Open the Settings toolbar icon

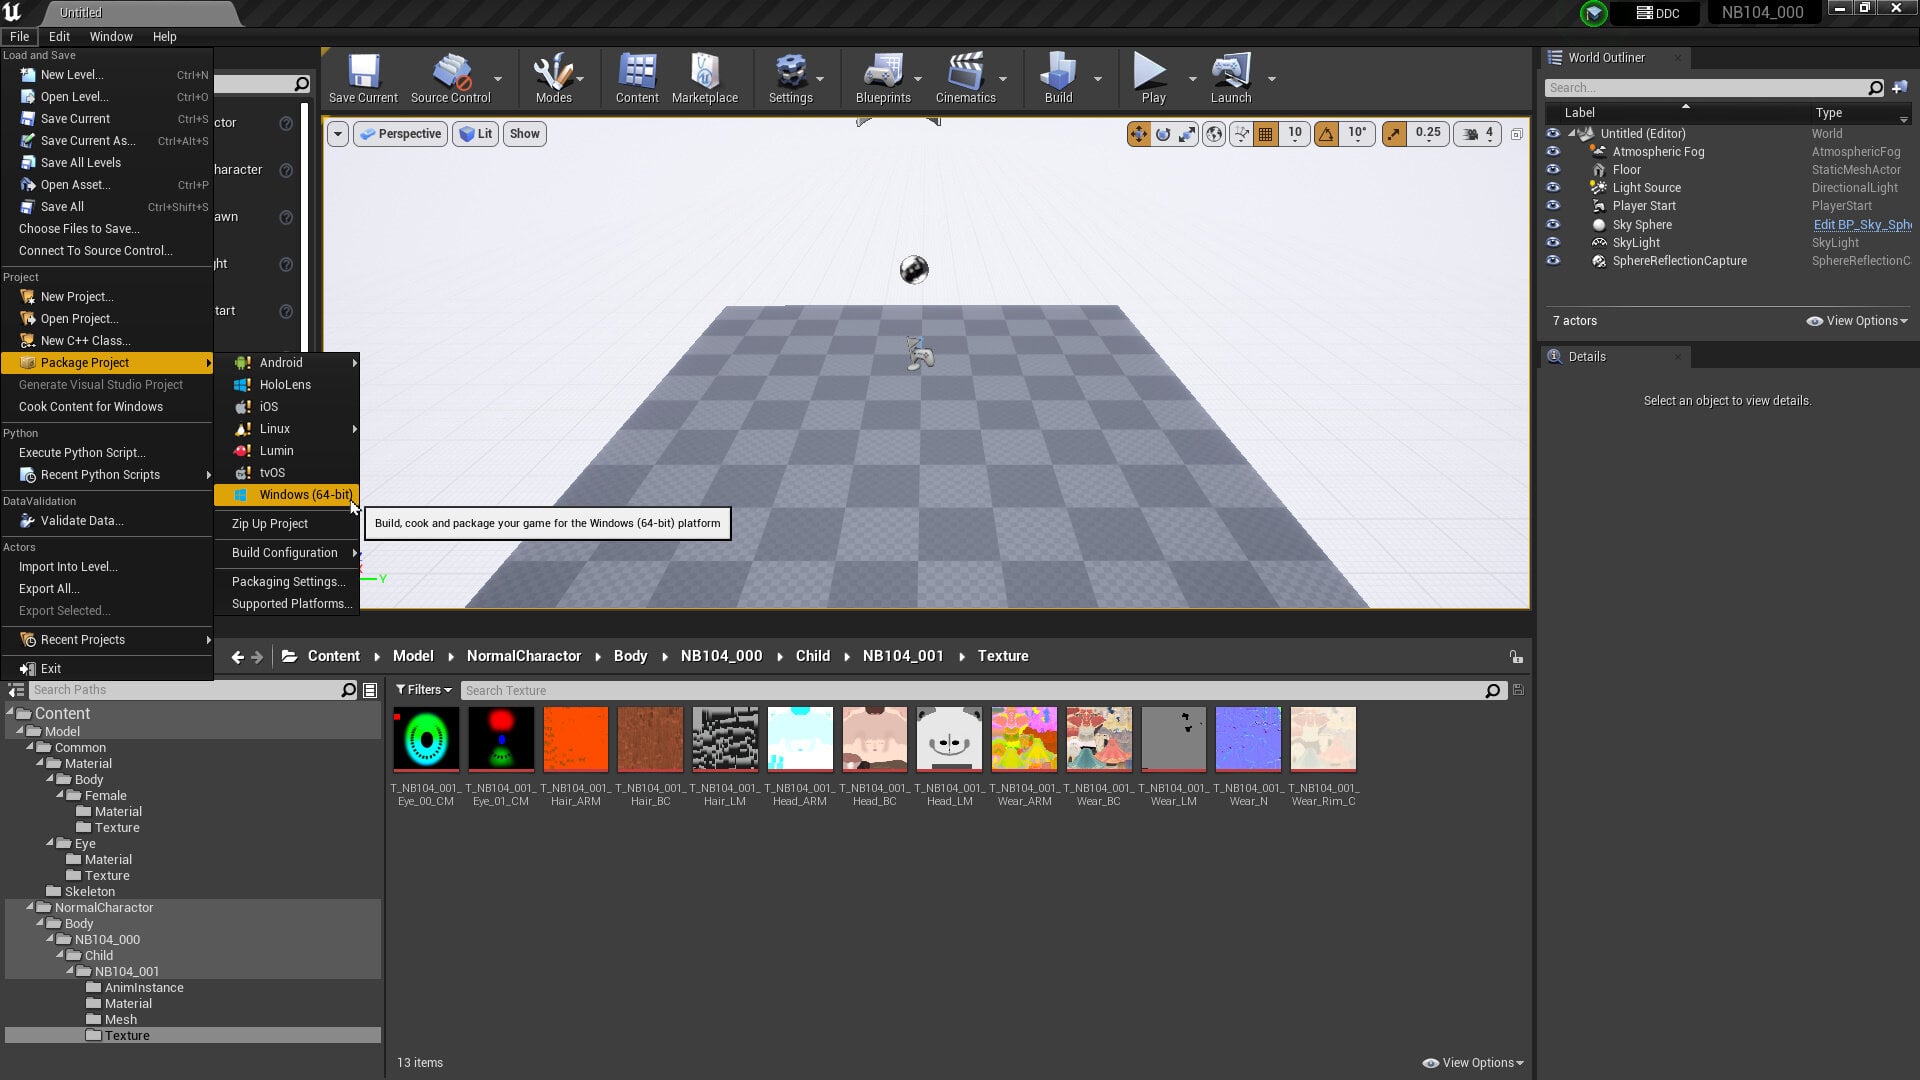click(x=790, y=78)
